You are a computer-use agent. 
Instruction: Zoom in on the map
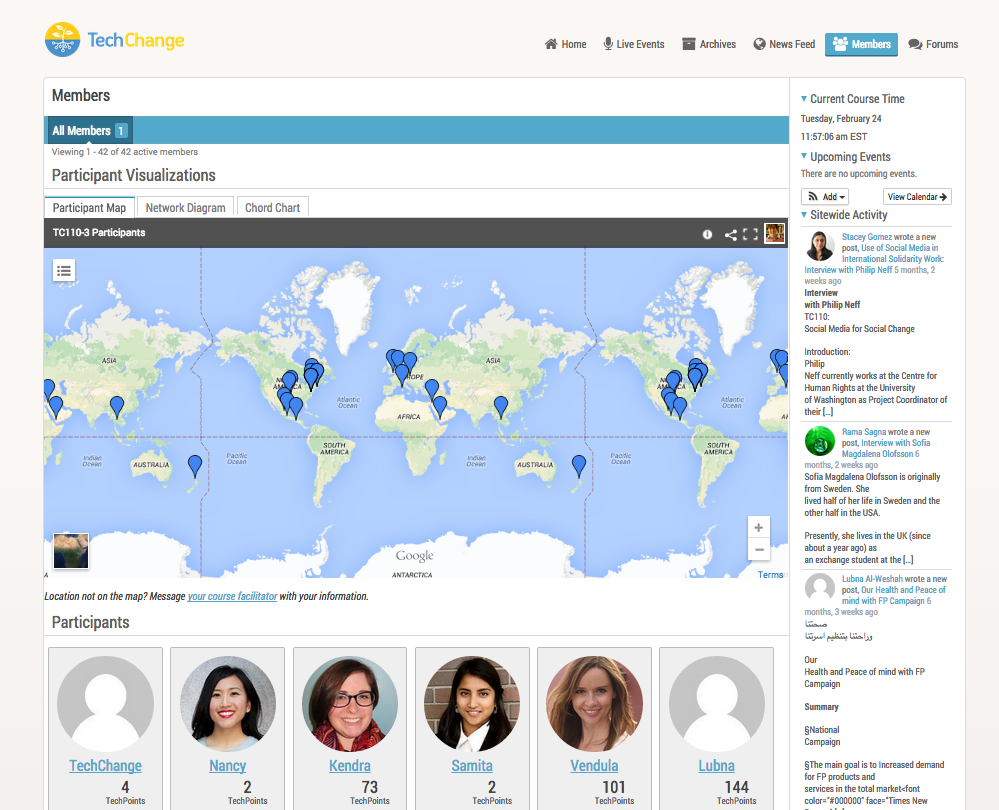click(759, 528)
